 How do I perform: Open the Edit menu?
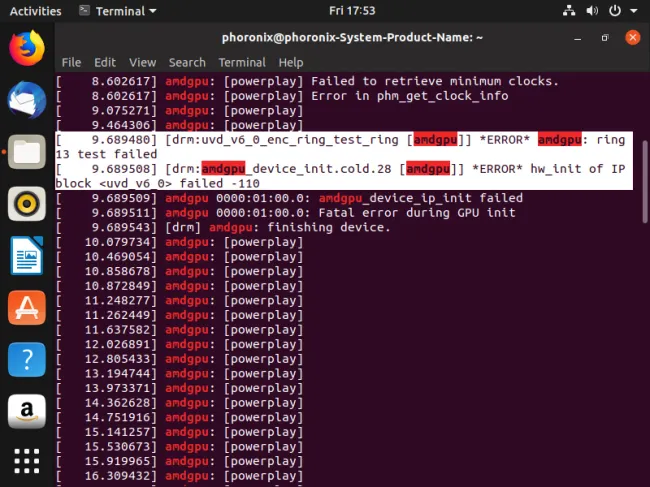pyautogui.click(x=105, y=62)
